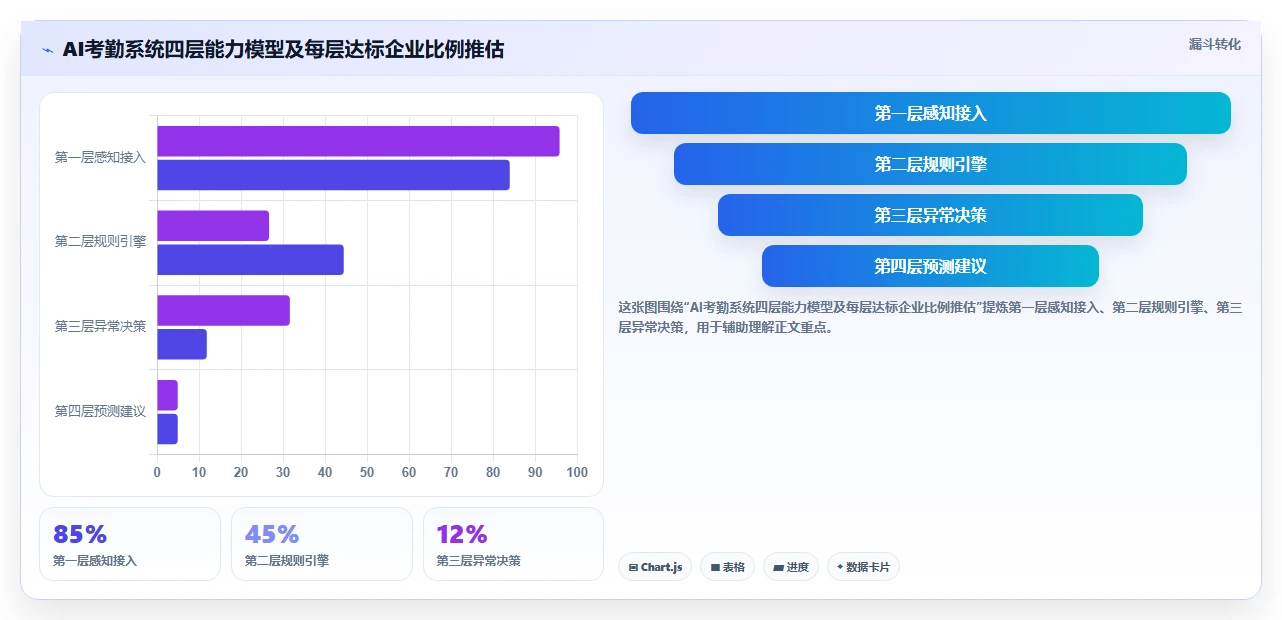1282x620 pixels.
Task: Open the 45% 第二层规则引擎 stat card
Action: coord(322,544)
